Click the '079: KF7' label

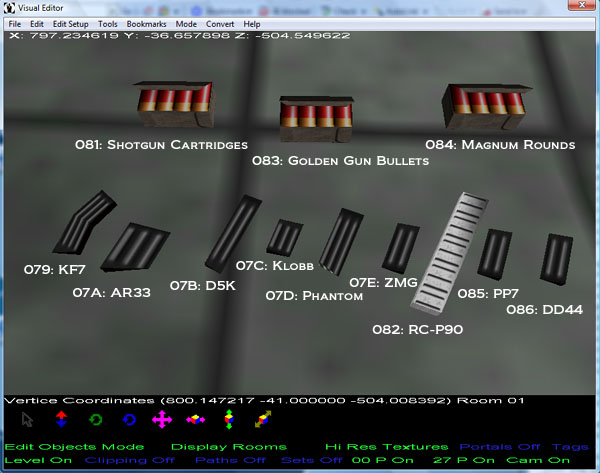point(54,270)
